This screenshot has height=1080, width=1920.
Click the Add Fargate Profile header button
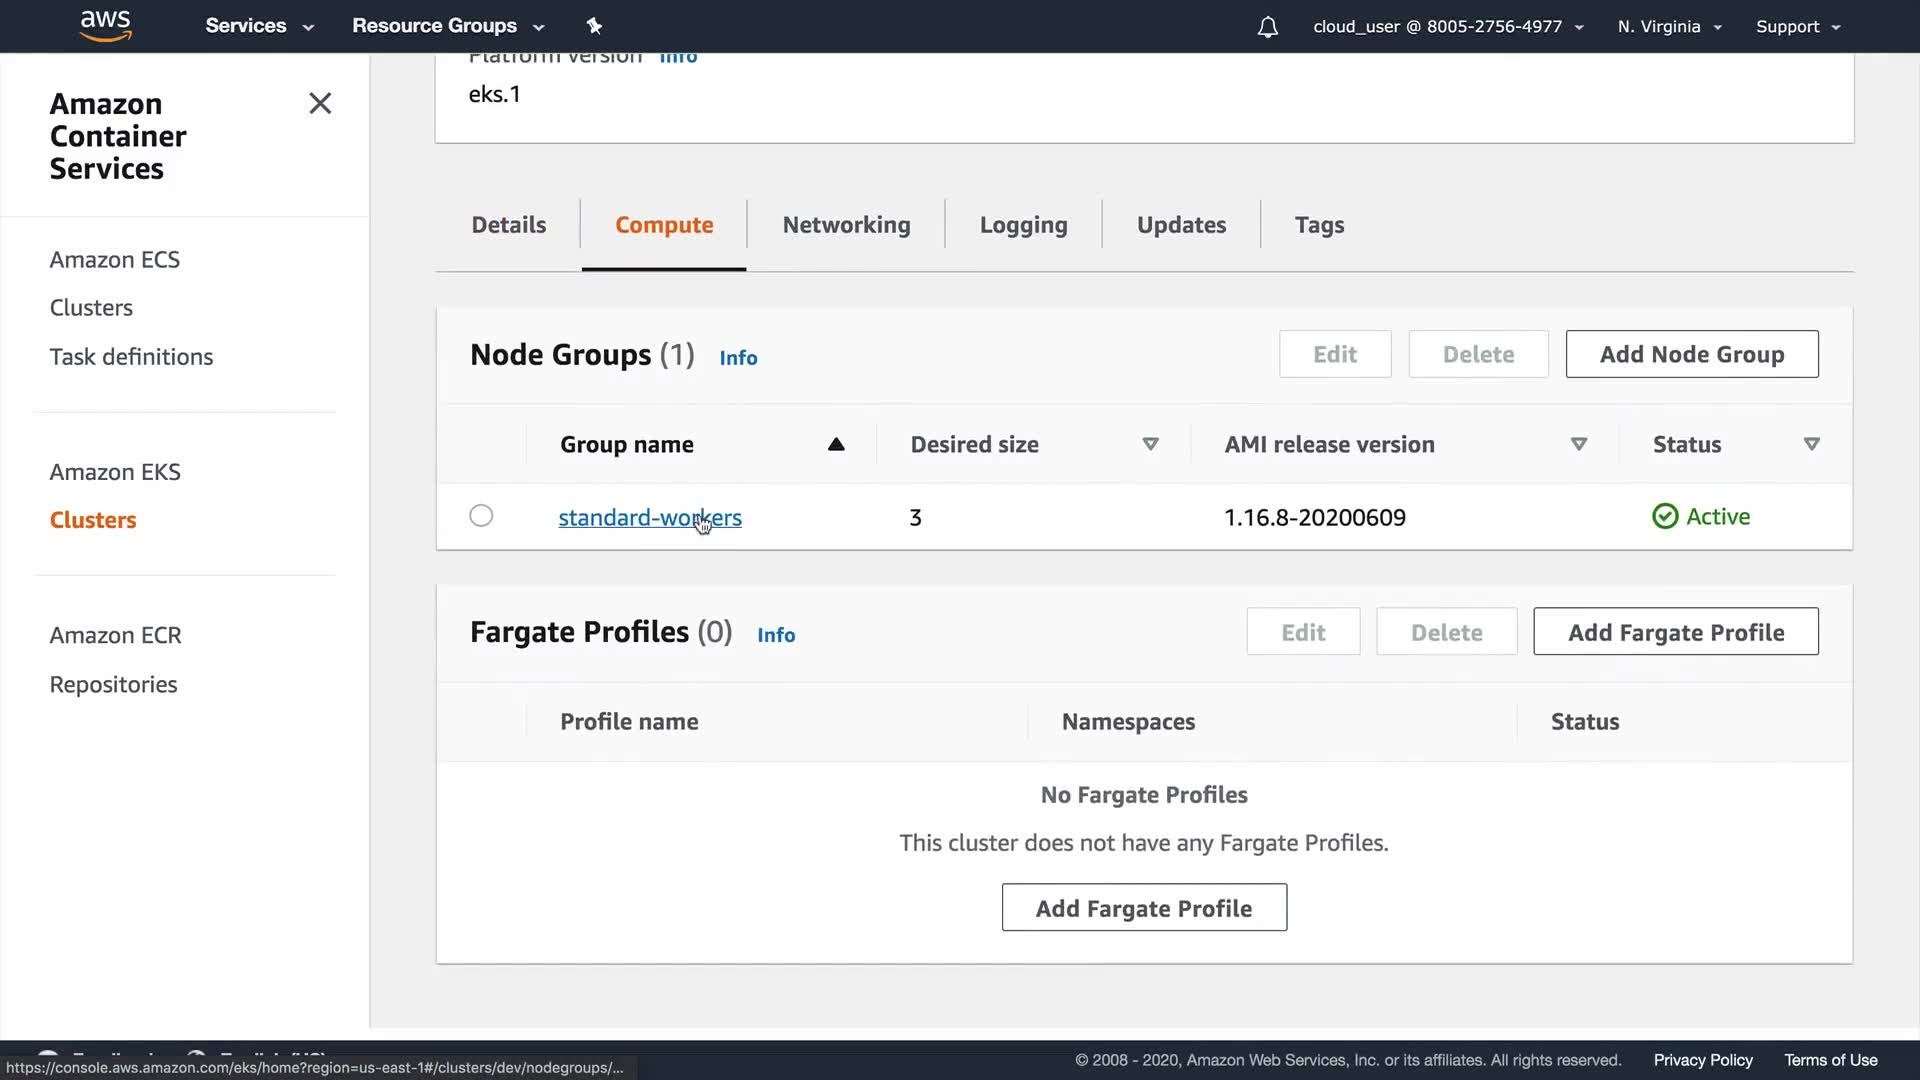(1675, 632)
